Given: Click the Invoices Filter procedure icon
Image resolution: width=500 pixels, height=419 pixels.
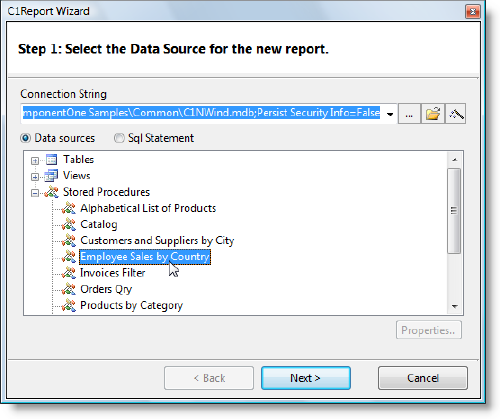Looking at the screenshot, I should [x=69, y=273].
